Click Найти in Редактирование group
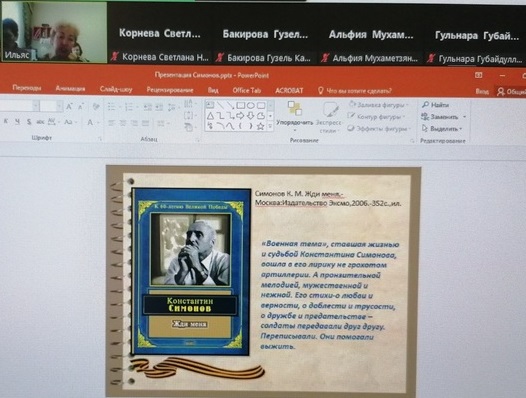Screen dimensions: 526x398 435,105
